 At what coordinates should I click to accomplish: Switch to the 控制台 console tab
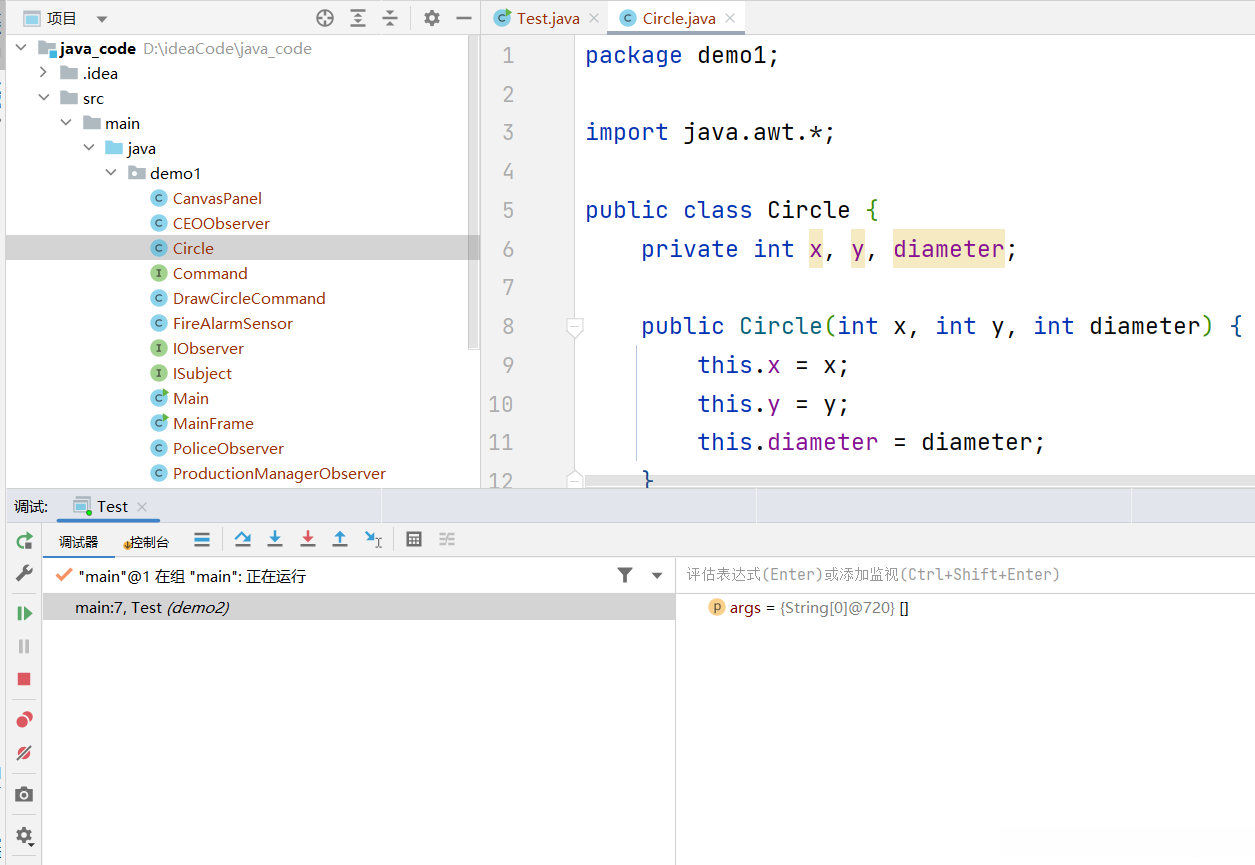(148, 542)
